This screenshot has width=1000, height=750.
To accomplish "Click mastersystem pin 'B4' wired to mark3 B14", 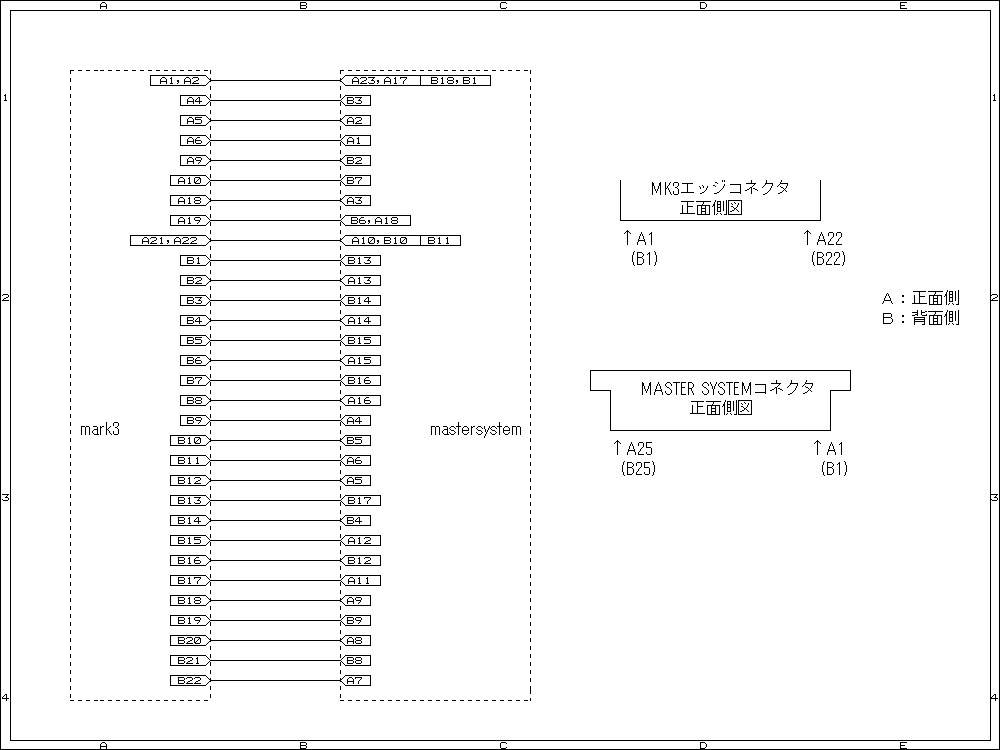I will pyautogui.click(x=355, y=520).
